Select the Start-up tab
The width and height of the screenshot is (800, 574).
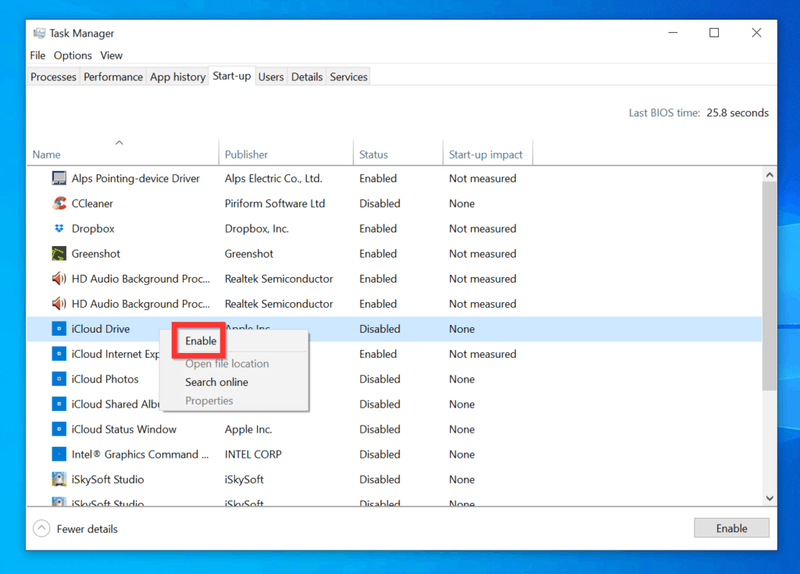pos(232,76)
